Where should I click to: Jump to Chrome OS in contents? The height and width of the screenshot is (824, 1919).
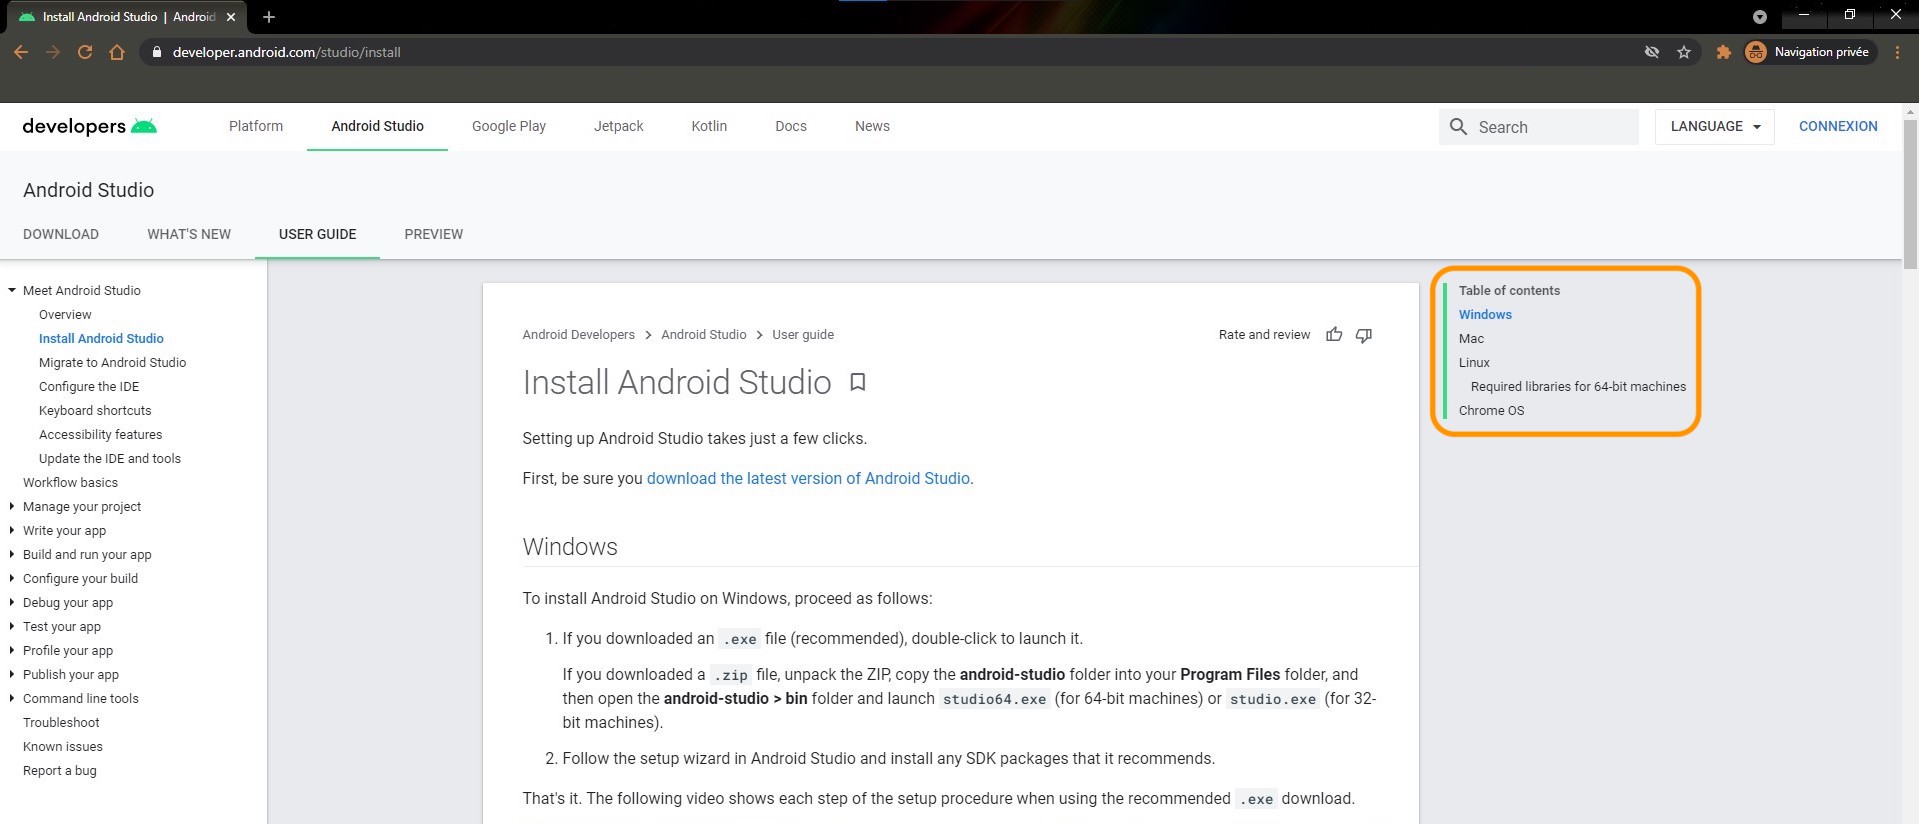click(x=1491, y=410)
